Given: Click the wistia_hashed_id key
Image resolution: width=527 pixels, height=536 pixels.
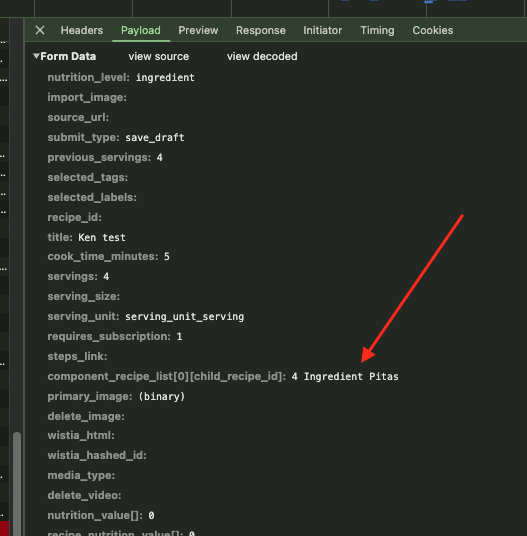Looking at the screenshot, I should pyautogui.click(x=97, y=455).
